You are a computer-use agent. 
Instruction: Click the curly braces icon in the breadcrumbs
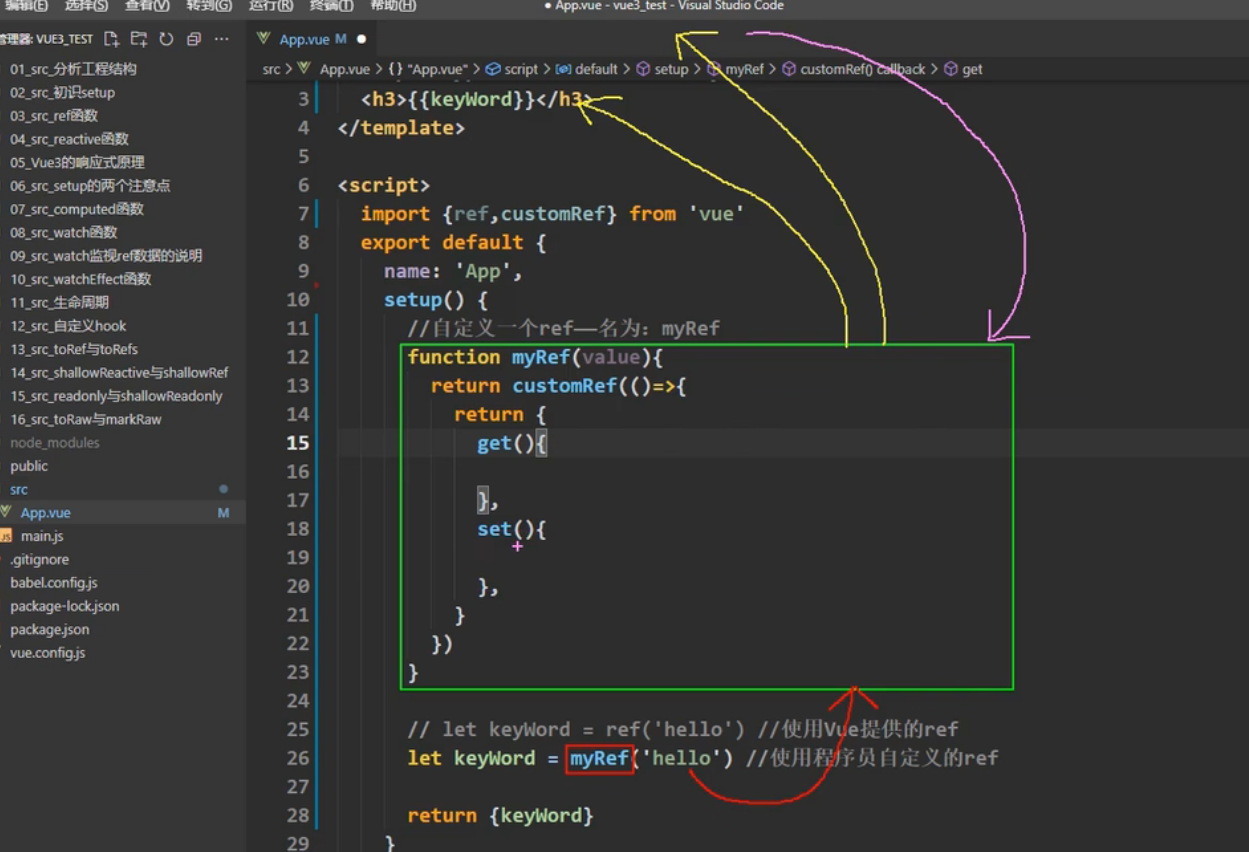point(395,69)
